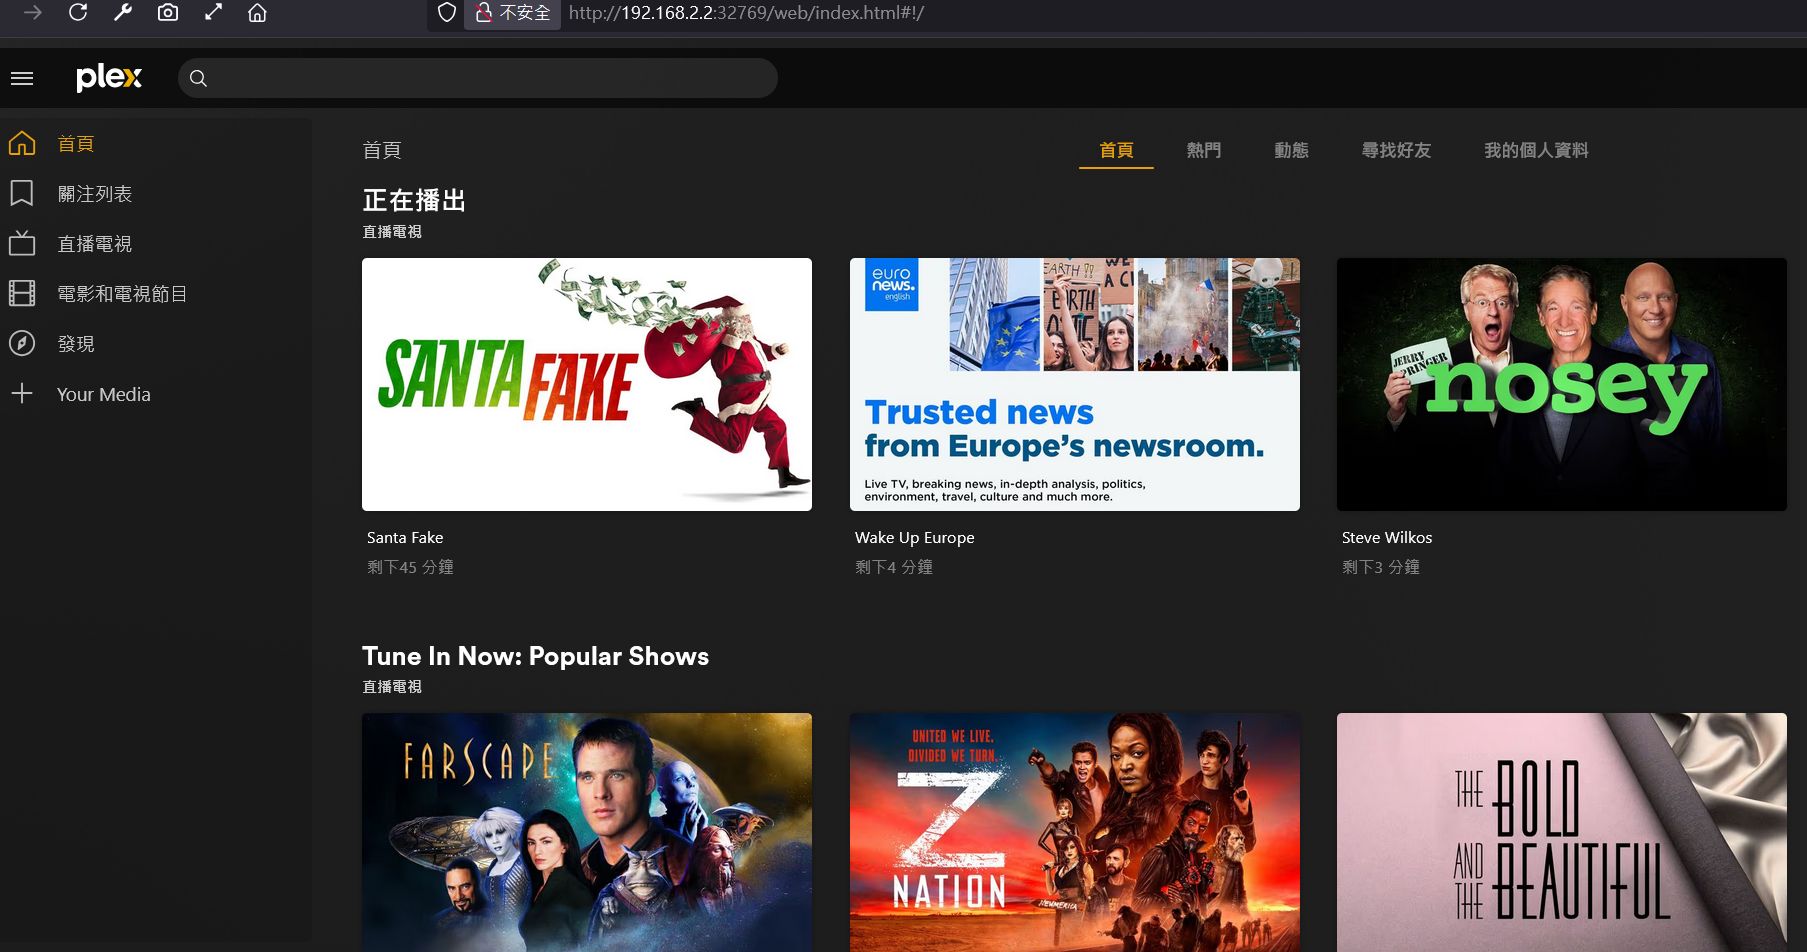
Task: Click the film strip icon
Action: click(x=22, y=293)
